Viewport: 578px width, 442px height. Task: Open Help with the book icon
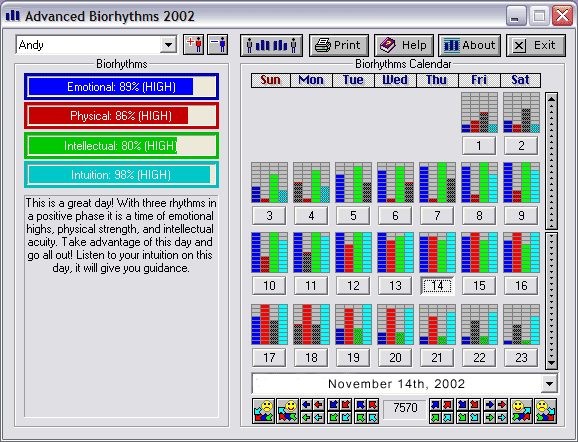[x=404, y=45]
